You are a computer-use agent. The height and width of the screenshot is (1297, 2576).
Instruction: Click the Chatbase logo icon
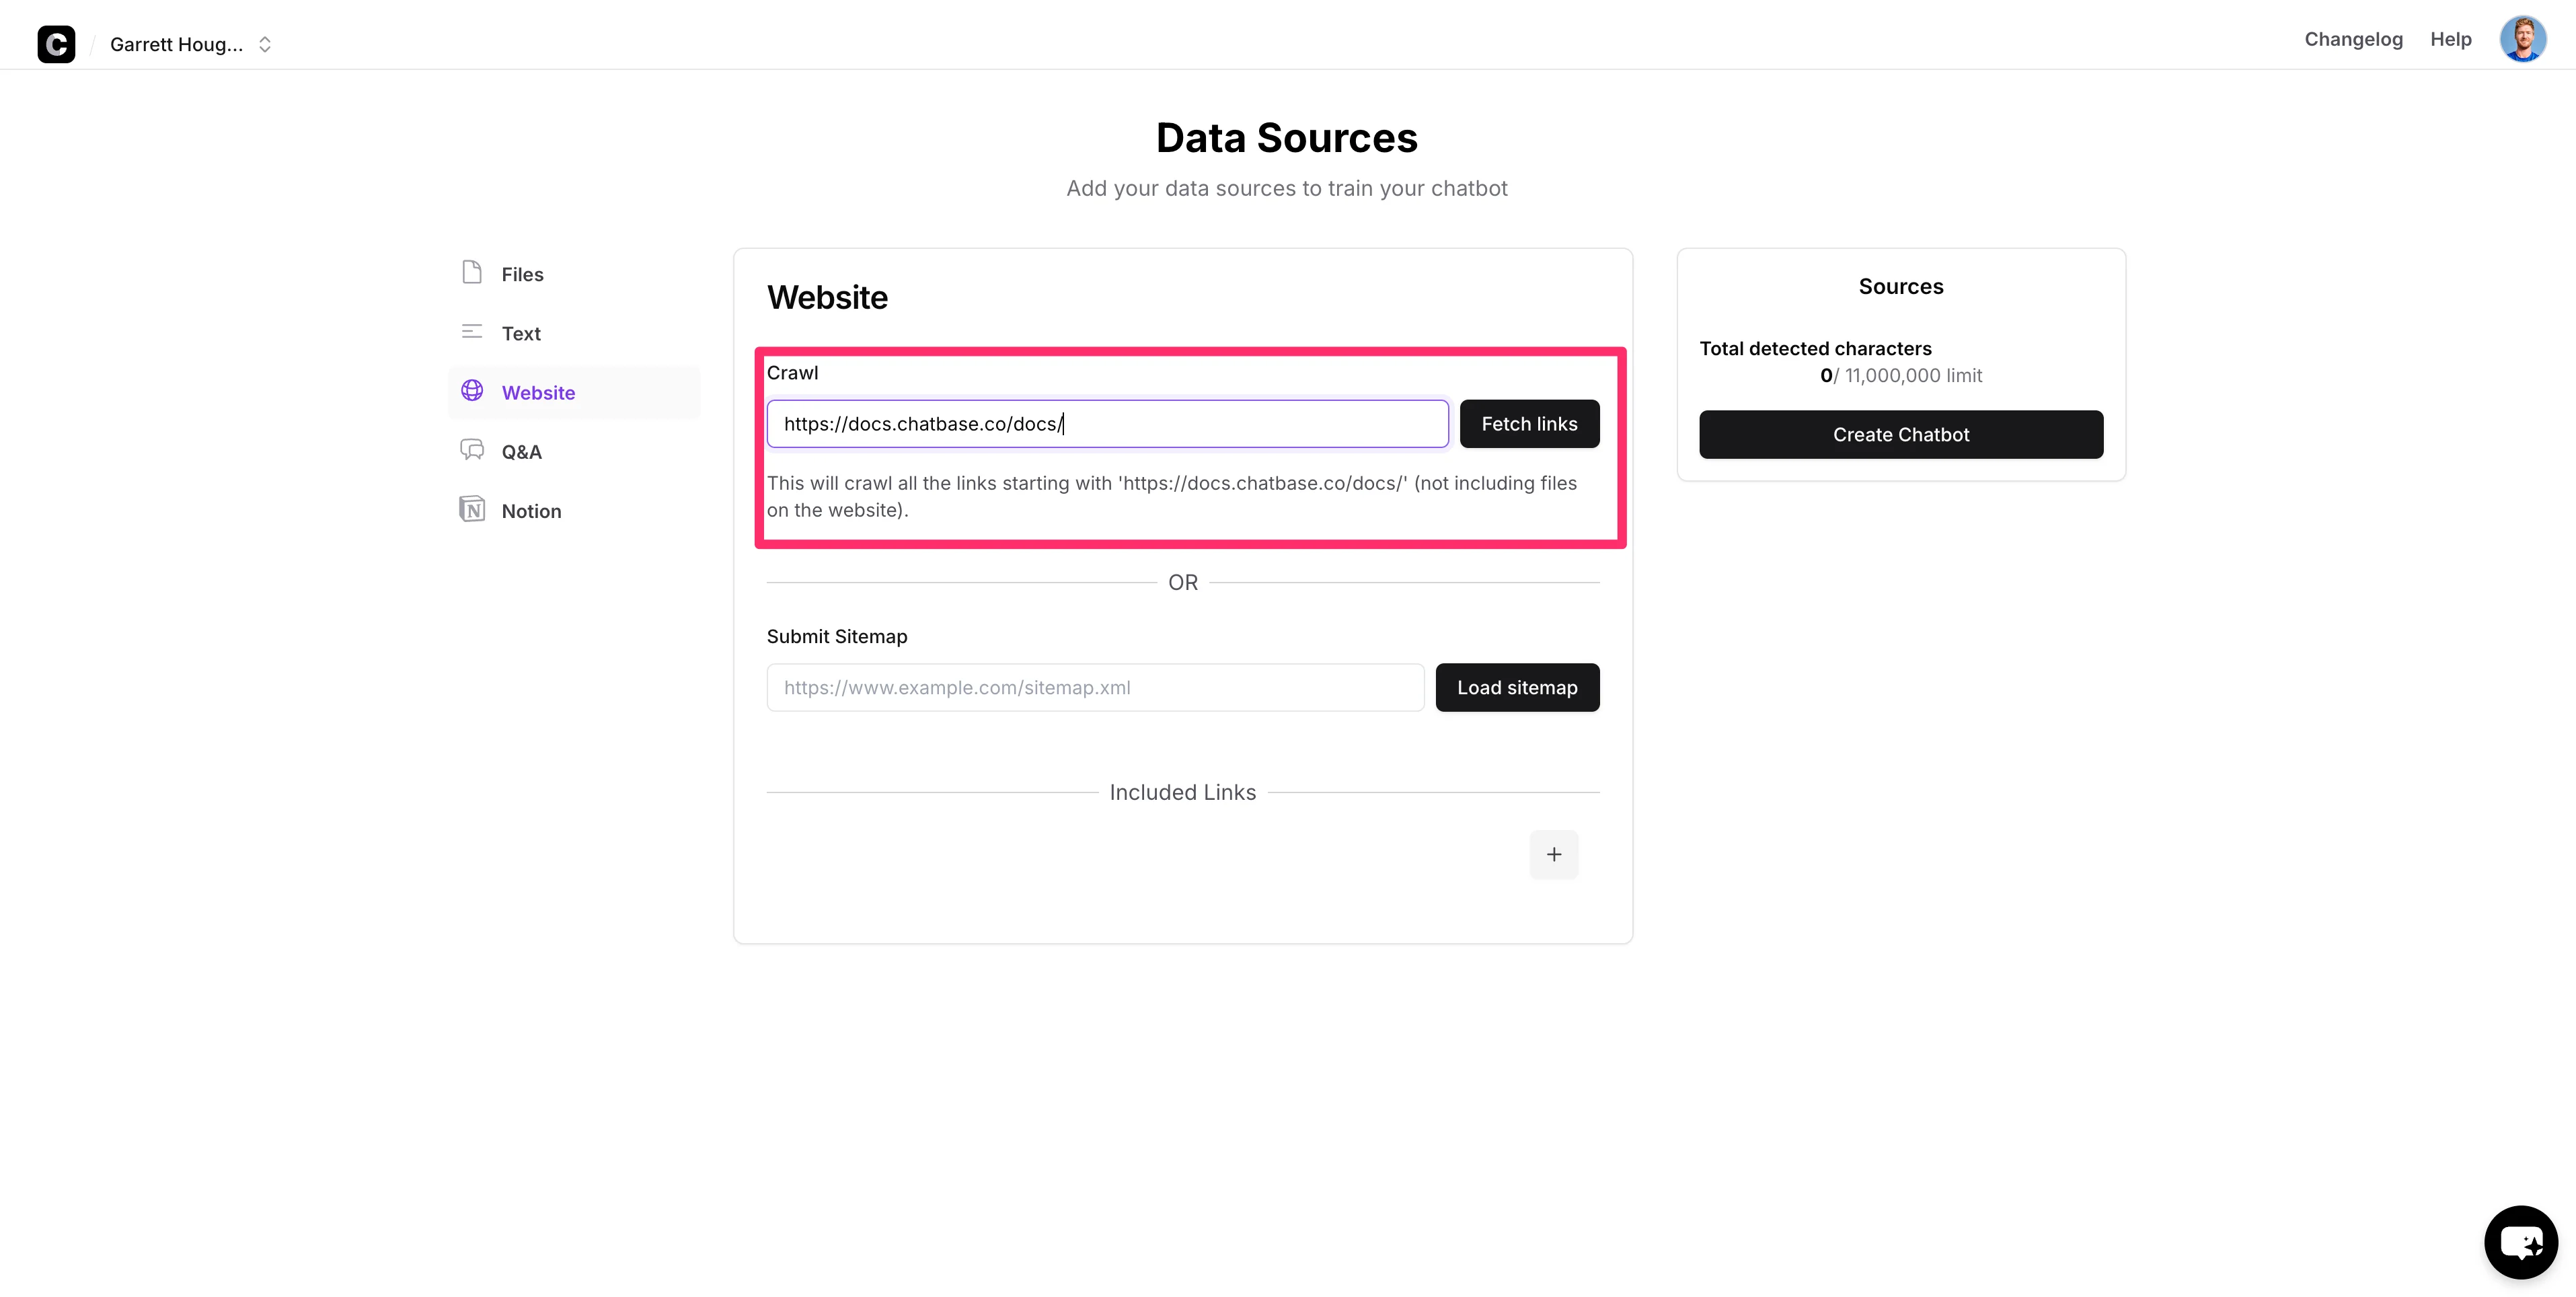pos(56,44)
